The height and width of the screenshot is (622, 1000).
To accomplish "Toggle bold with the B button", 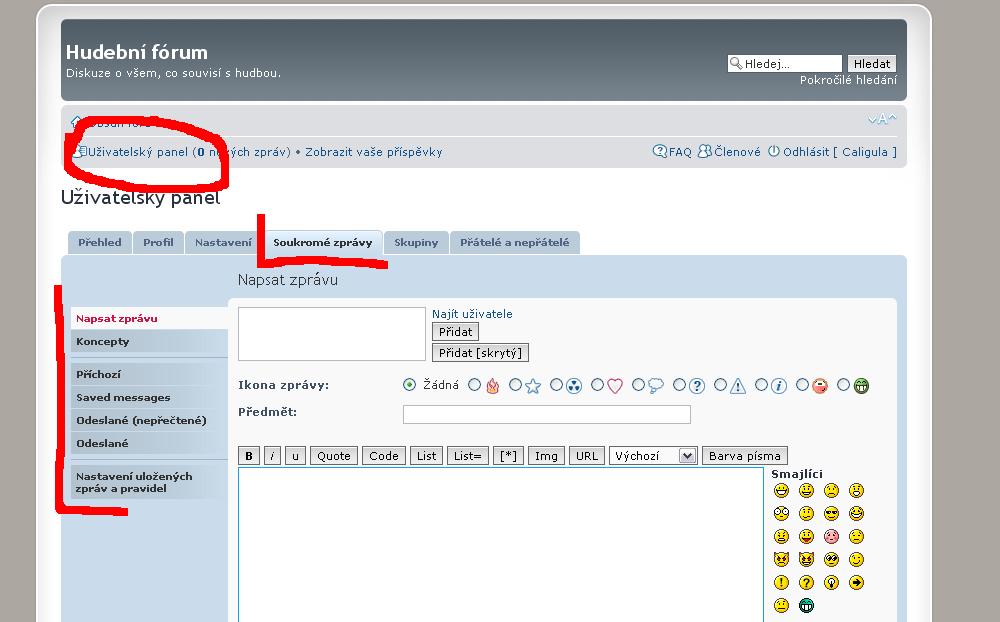I will 249,456.
